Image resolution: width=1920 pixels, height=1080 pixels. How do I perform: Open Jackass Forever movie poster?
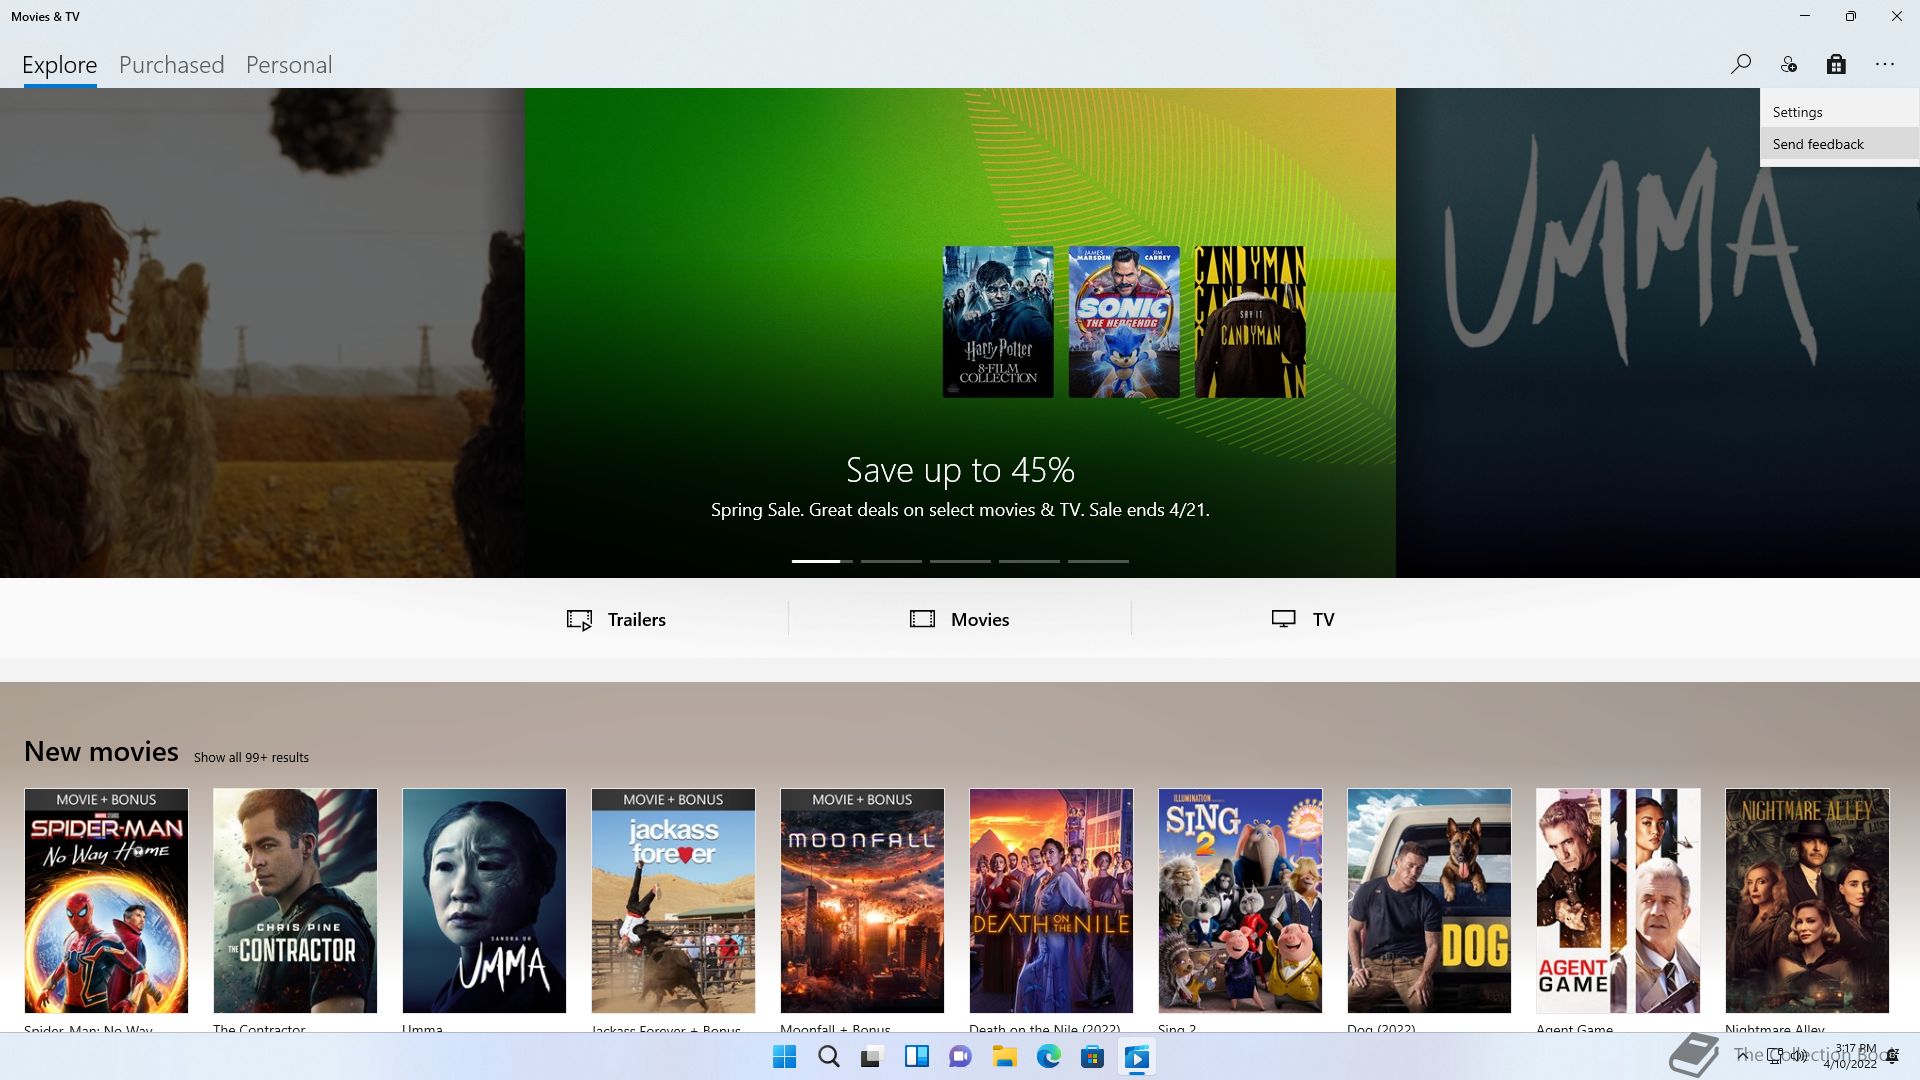[673, 901]
